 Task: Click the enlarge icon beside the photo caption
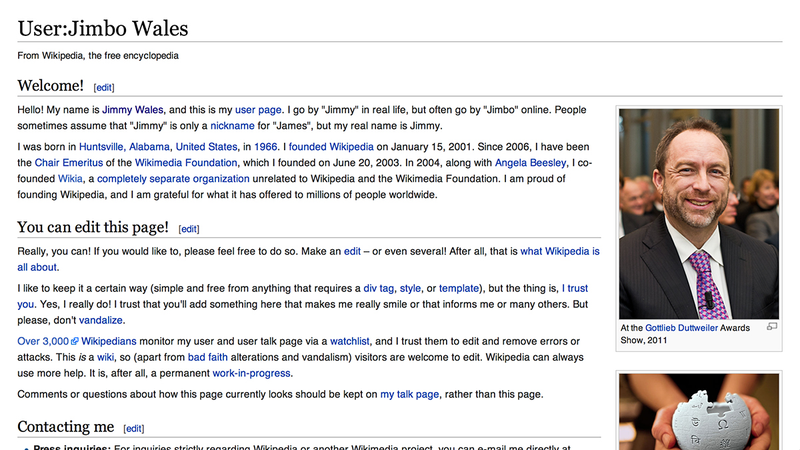[772, 327]
